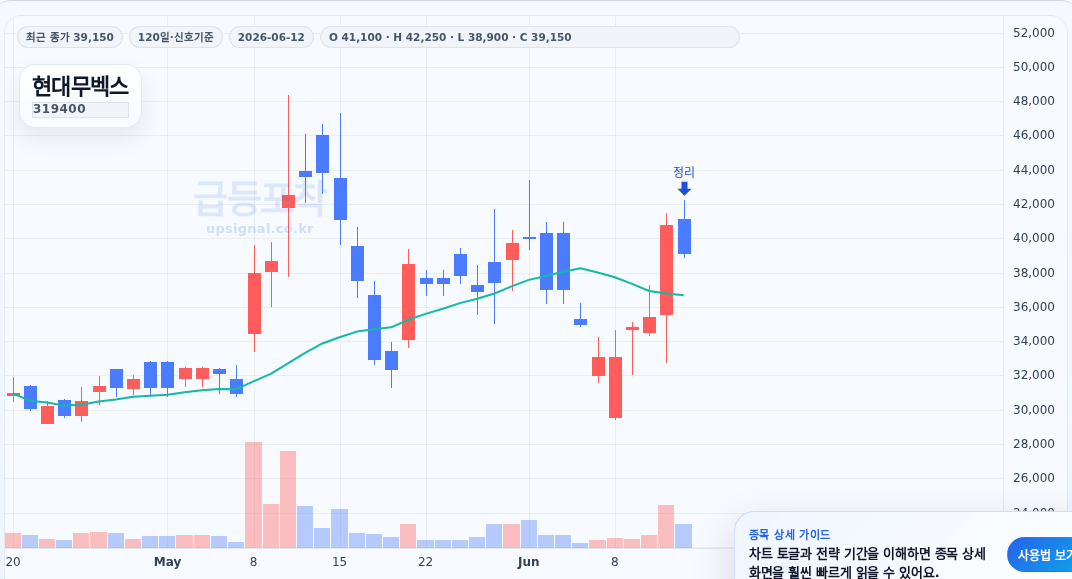Click the 정리 signal label

click(x=684, y=172)
